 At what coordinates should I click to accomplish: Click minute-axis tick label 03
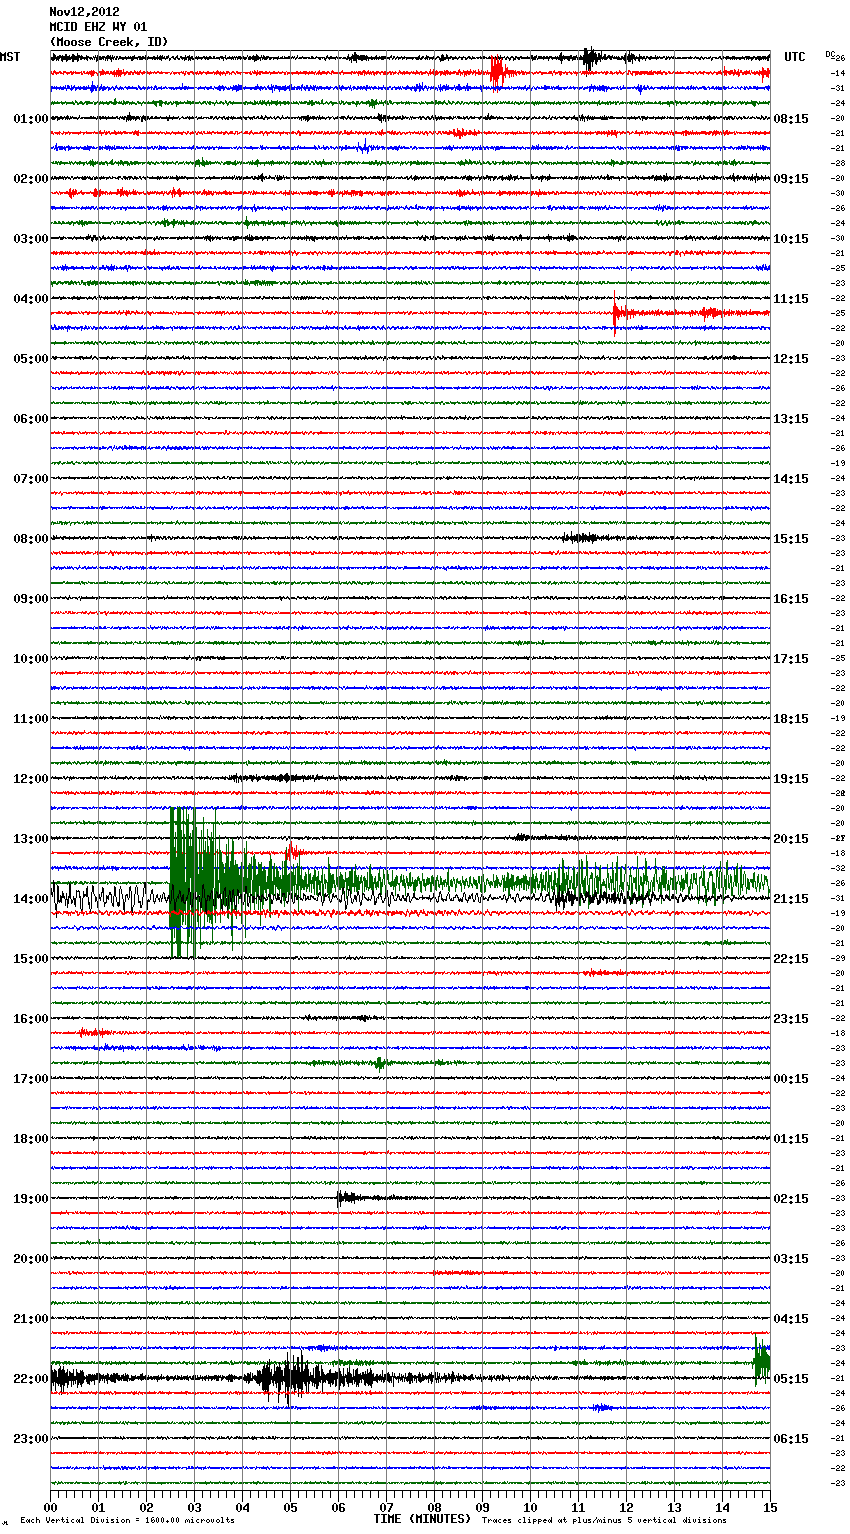coord(194,1506)
